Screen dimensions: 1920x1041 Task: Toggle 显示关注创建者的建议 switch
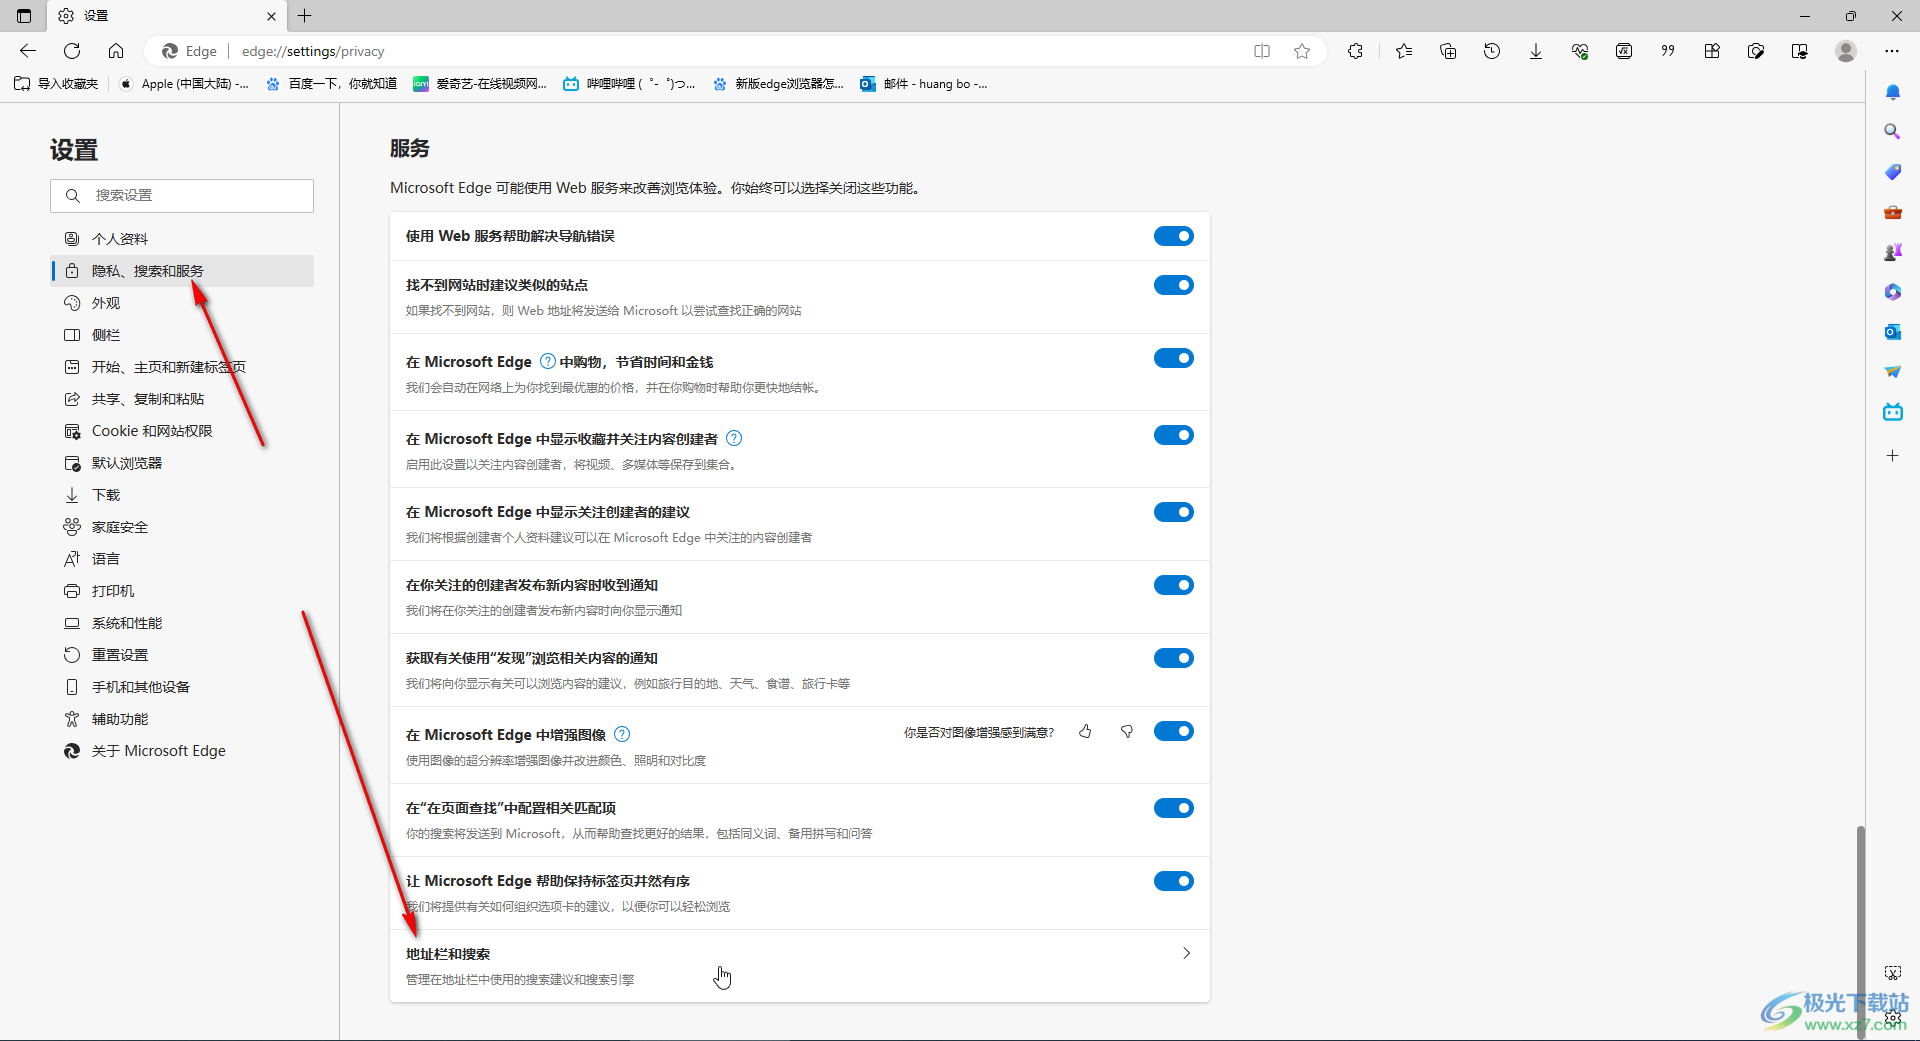(1173, 512)
